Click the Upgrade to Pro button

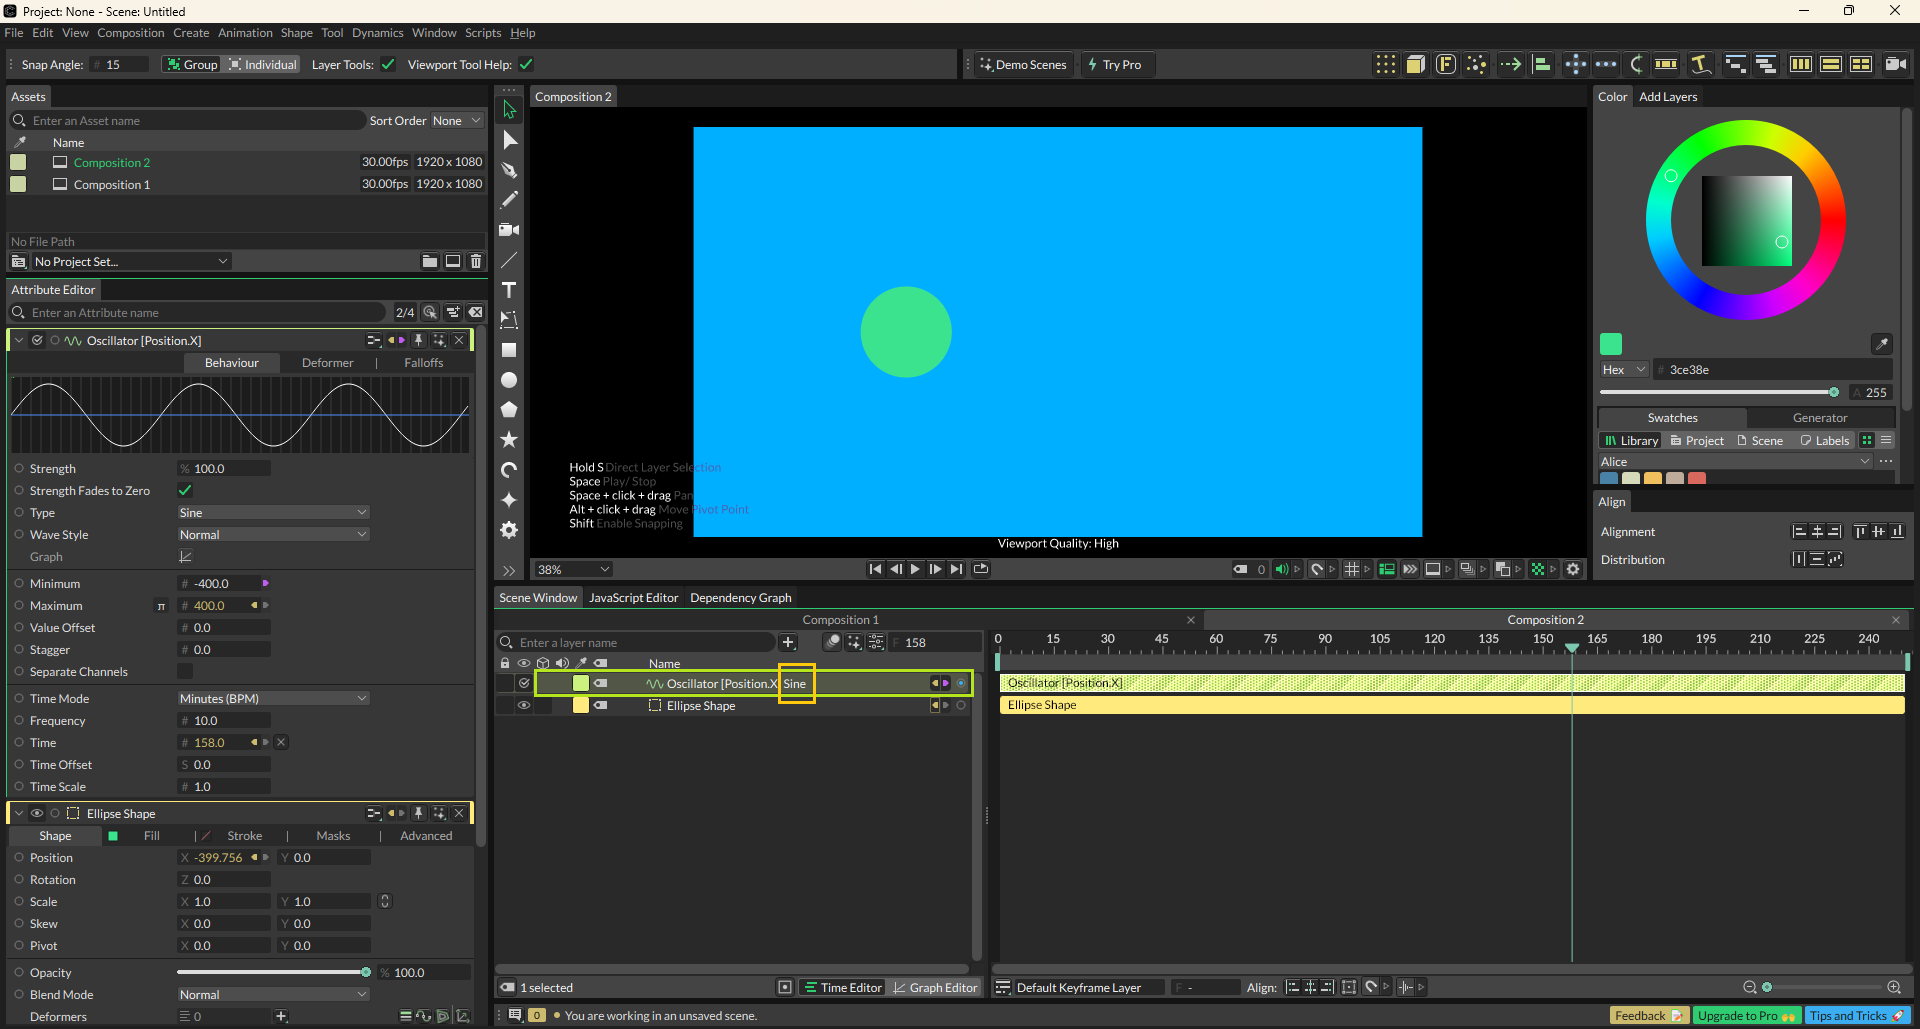[x=1746, y=1016]
